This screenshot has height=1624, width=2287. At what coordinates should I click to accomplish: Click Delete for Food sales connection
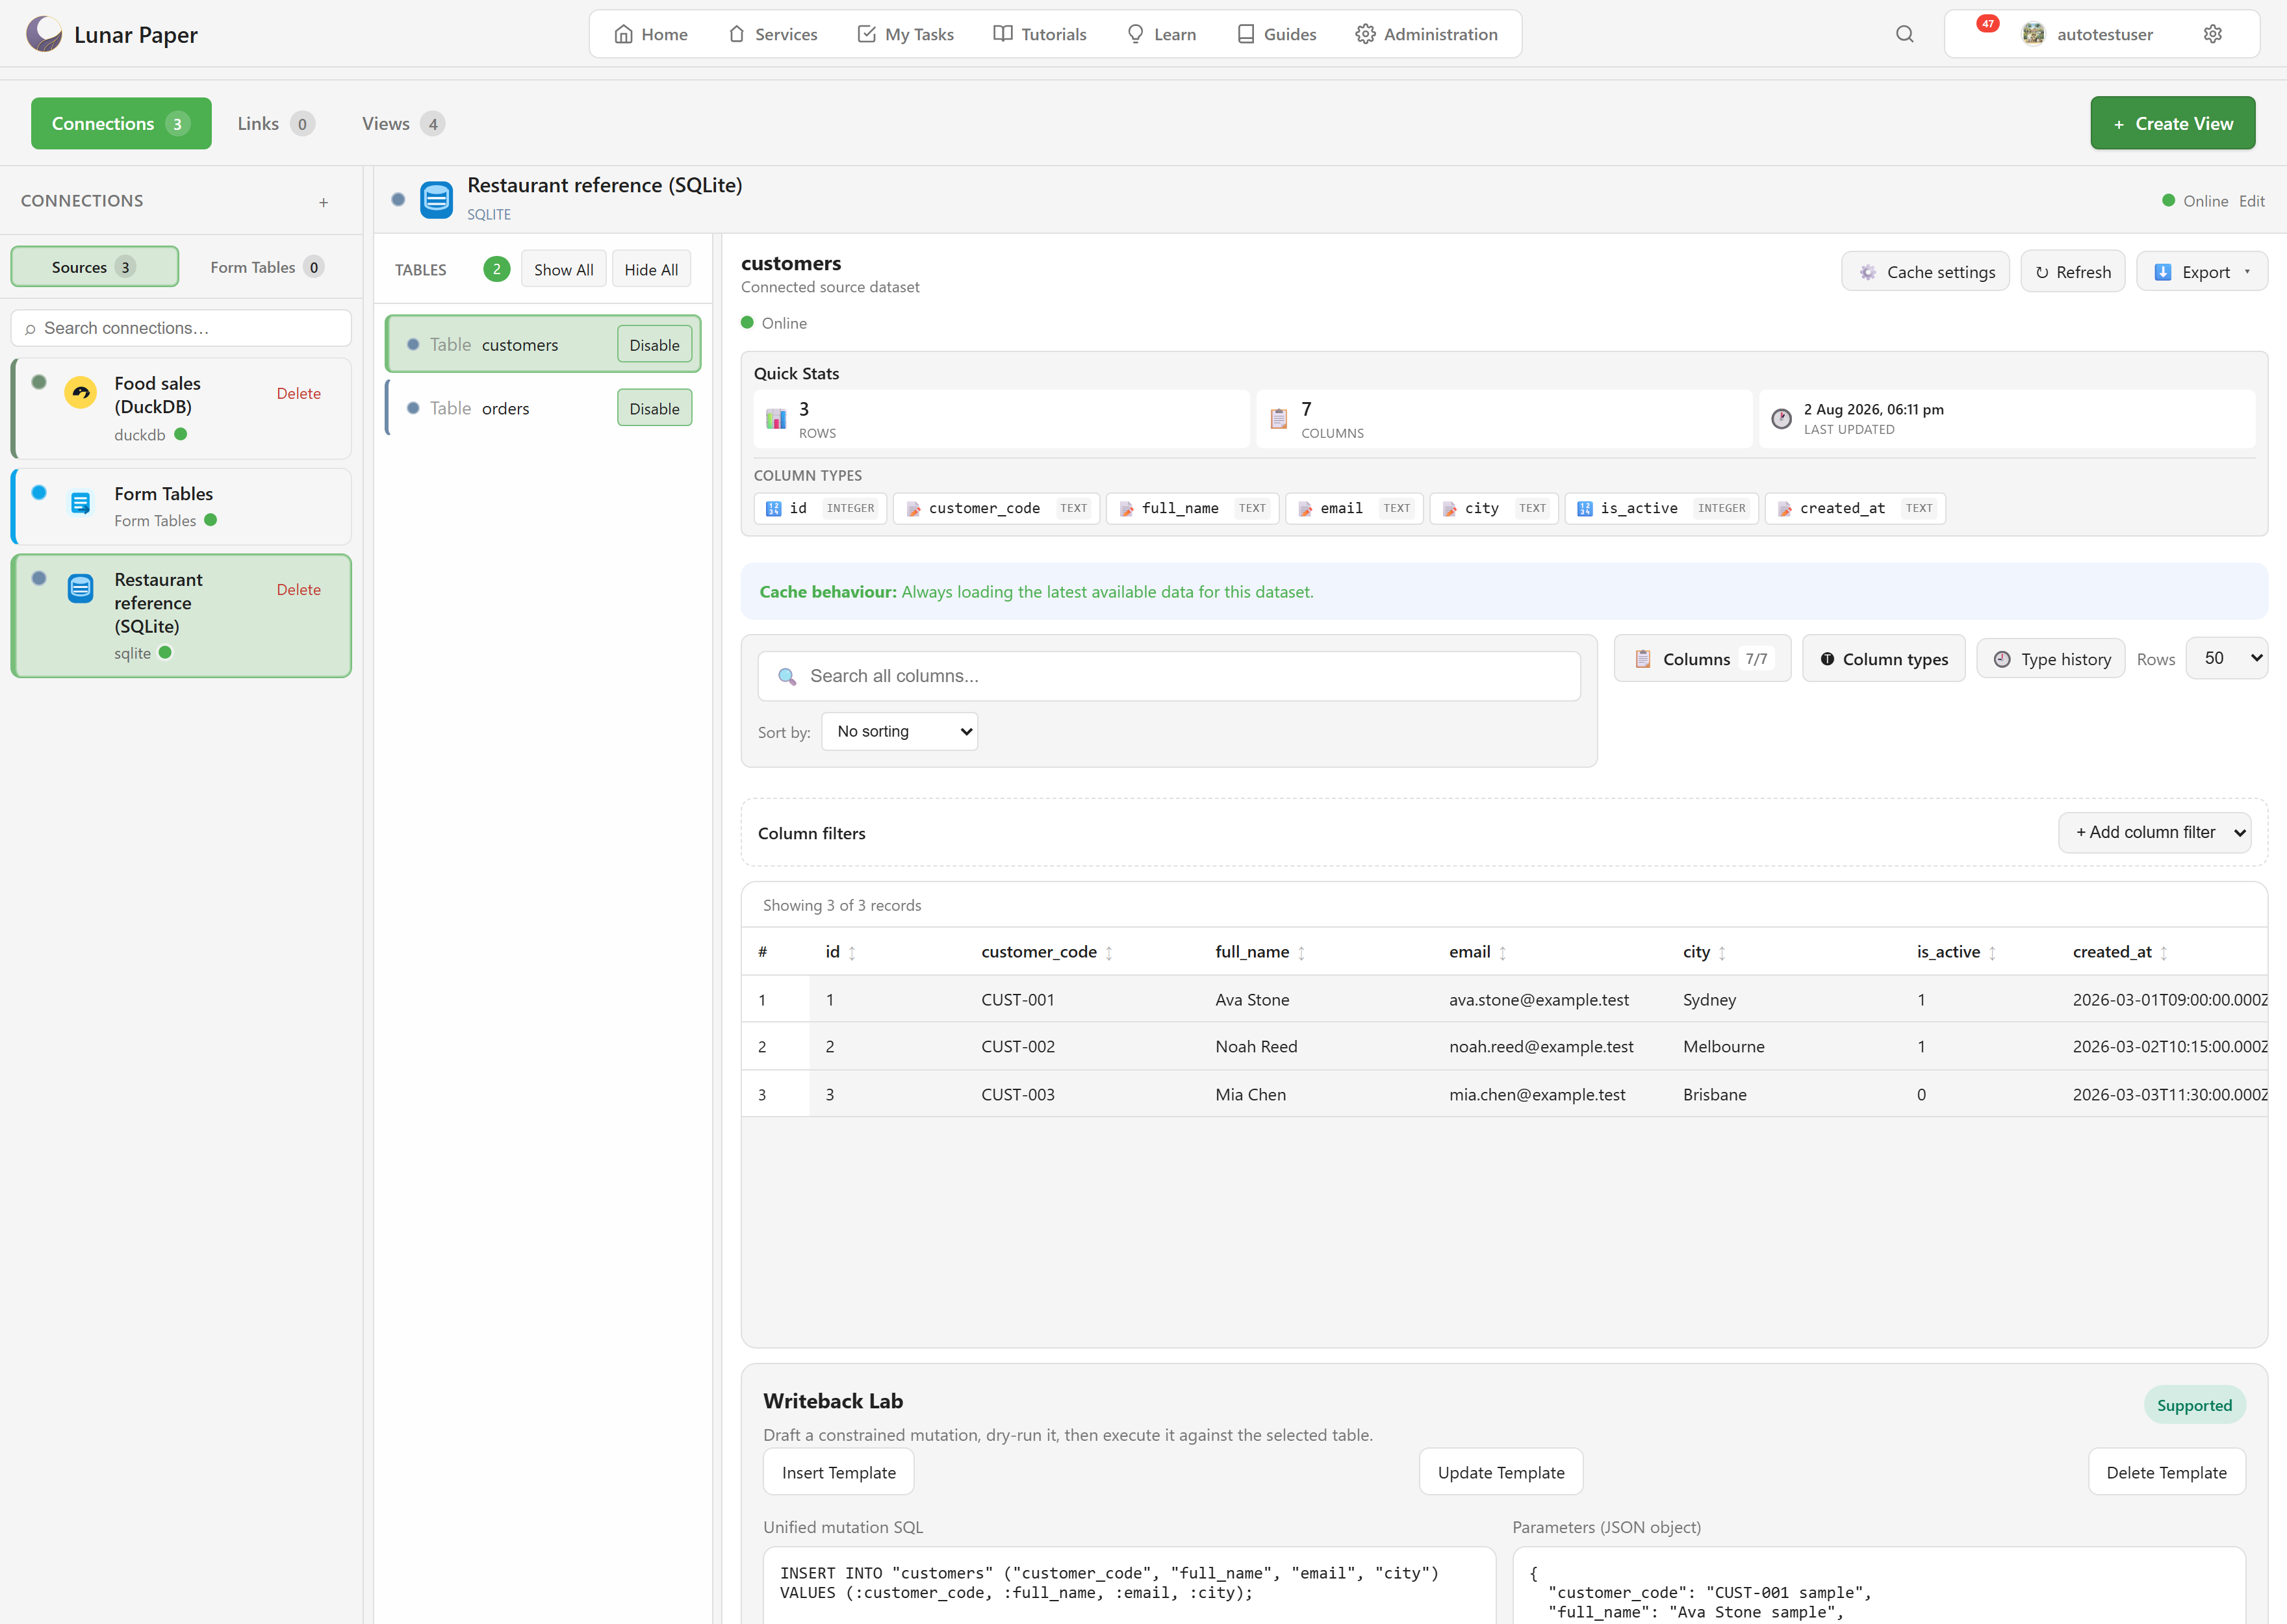click(x=298, y=394)
